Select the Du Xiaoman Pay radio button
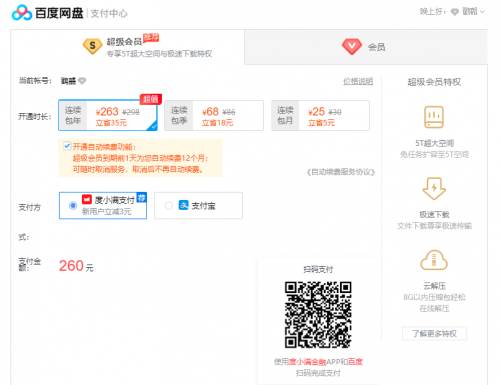 73,205
